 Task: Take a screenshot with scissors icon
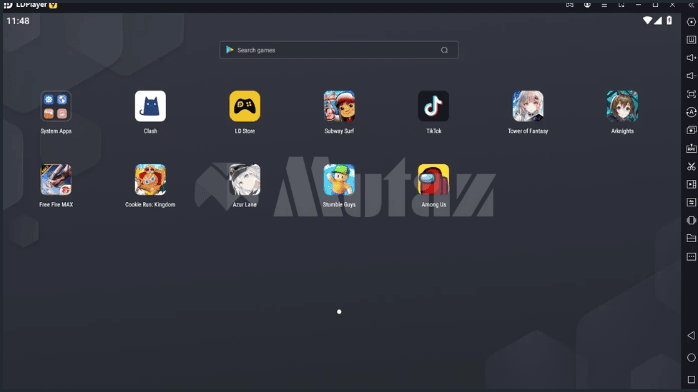click(691, 166)
